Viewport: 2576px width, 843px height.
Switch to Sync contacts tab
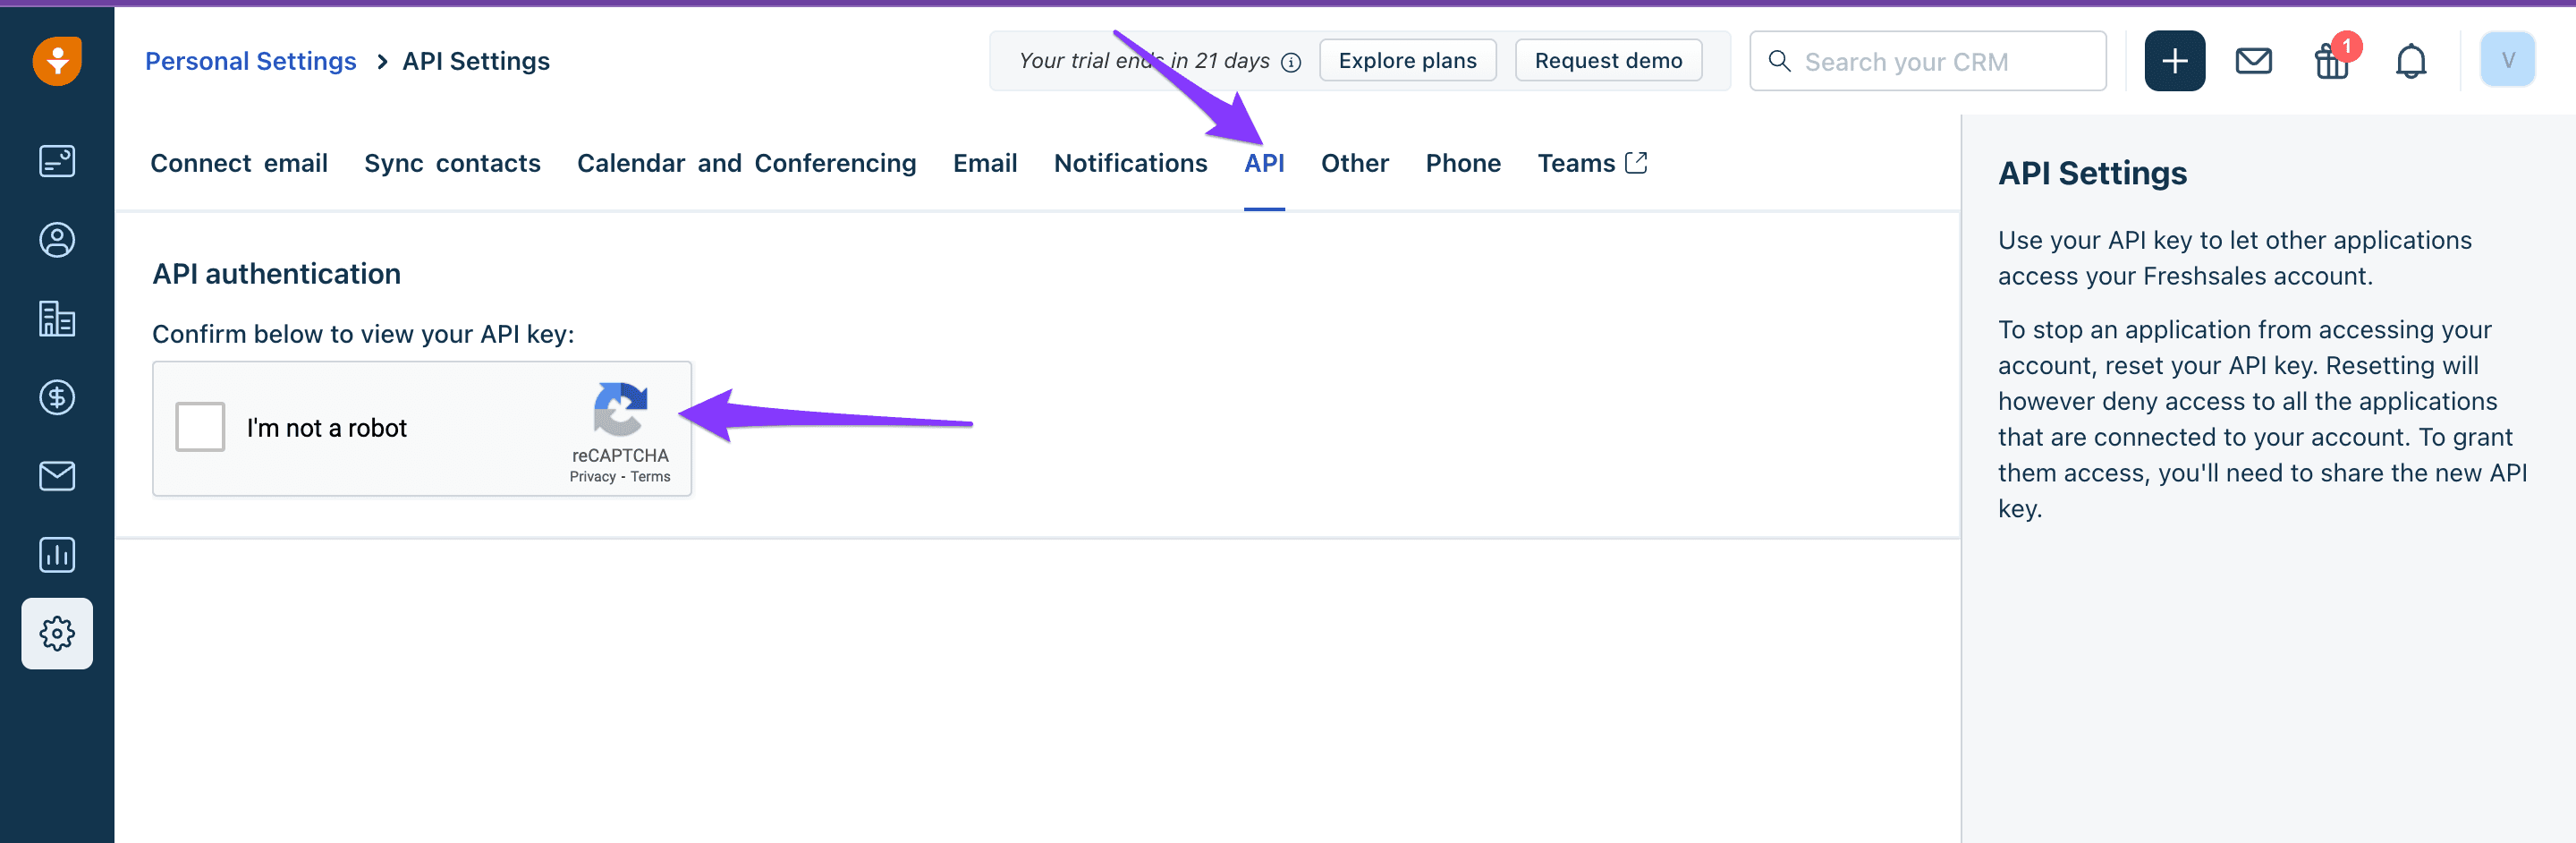point(452,163)
